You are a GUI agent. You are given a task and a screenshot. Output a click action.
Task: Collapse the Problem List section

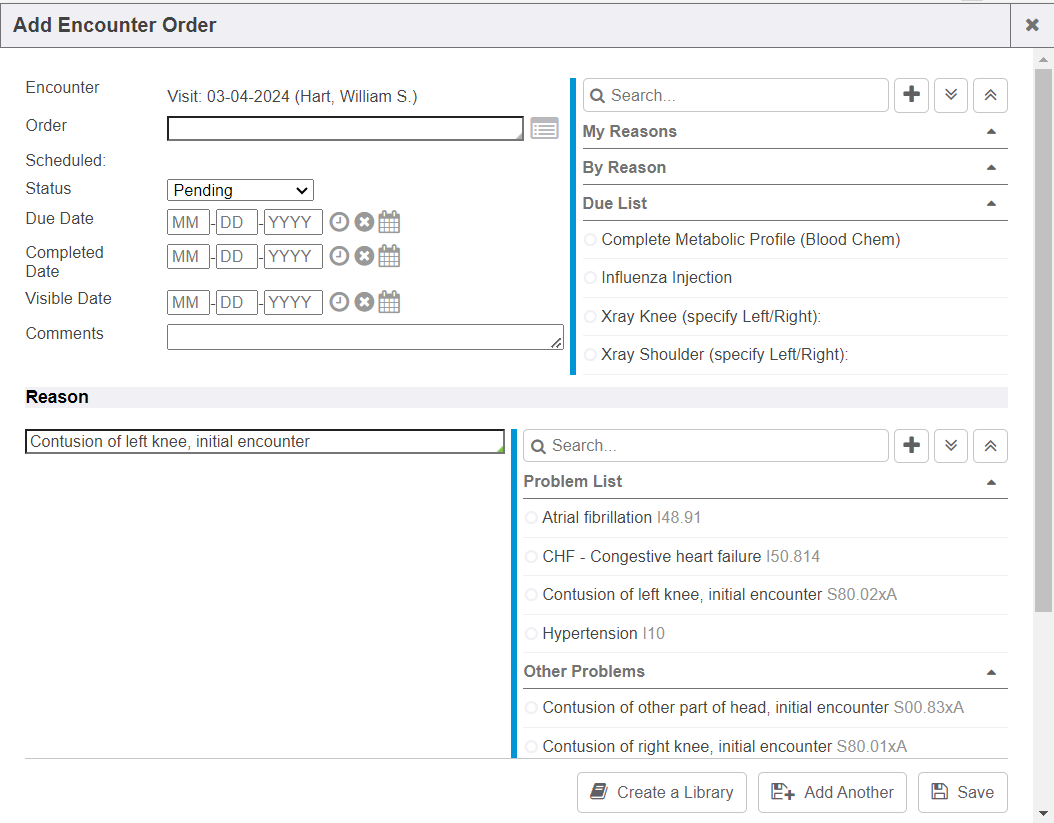(x=991, y=481)
